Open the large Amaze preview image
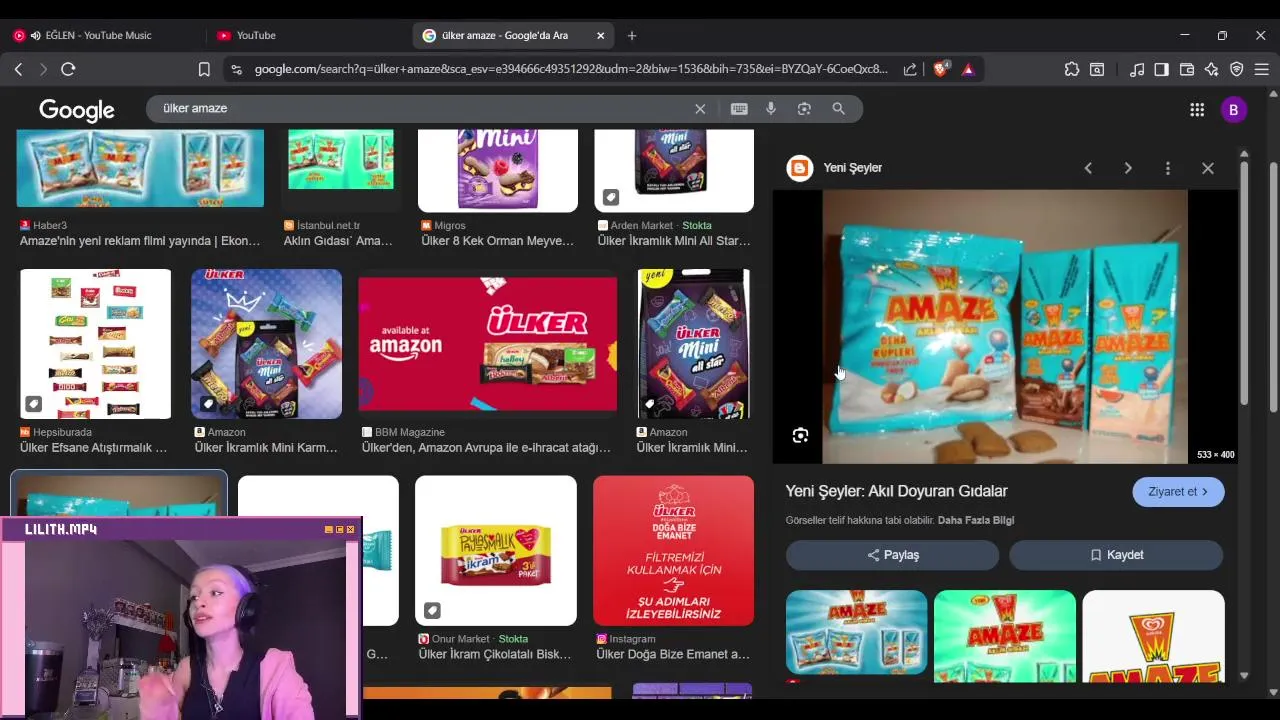1280x720 pixels. 1004,327
